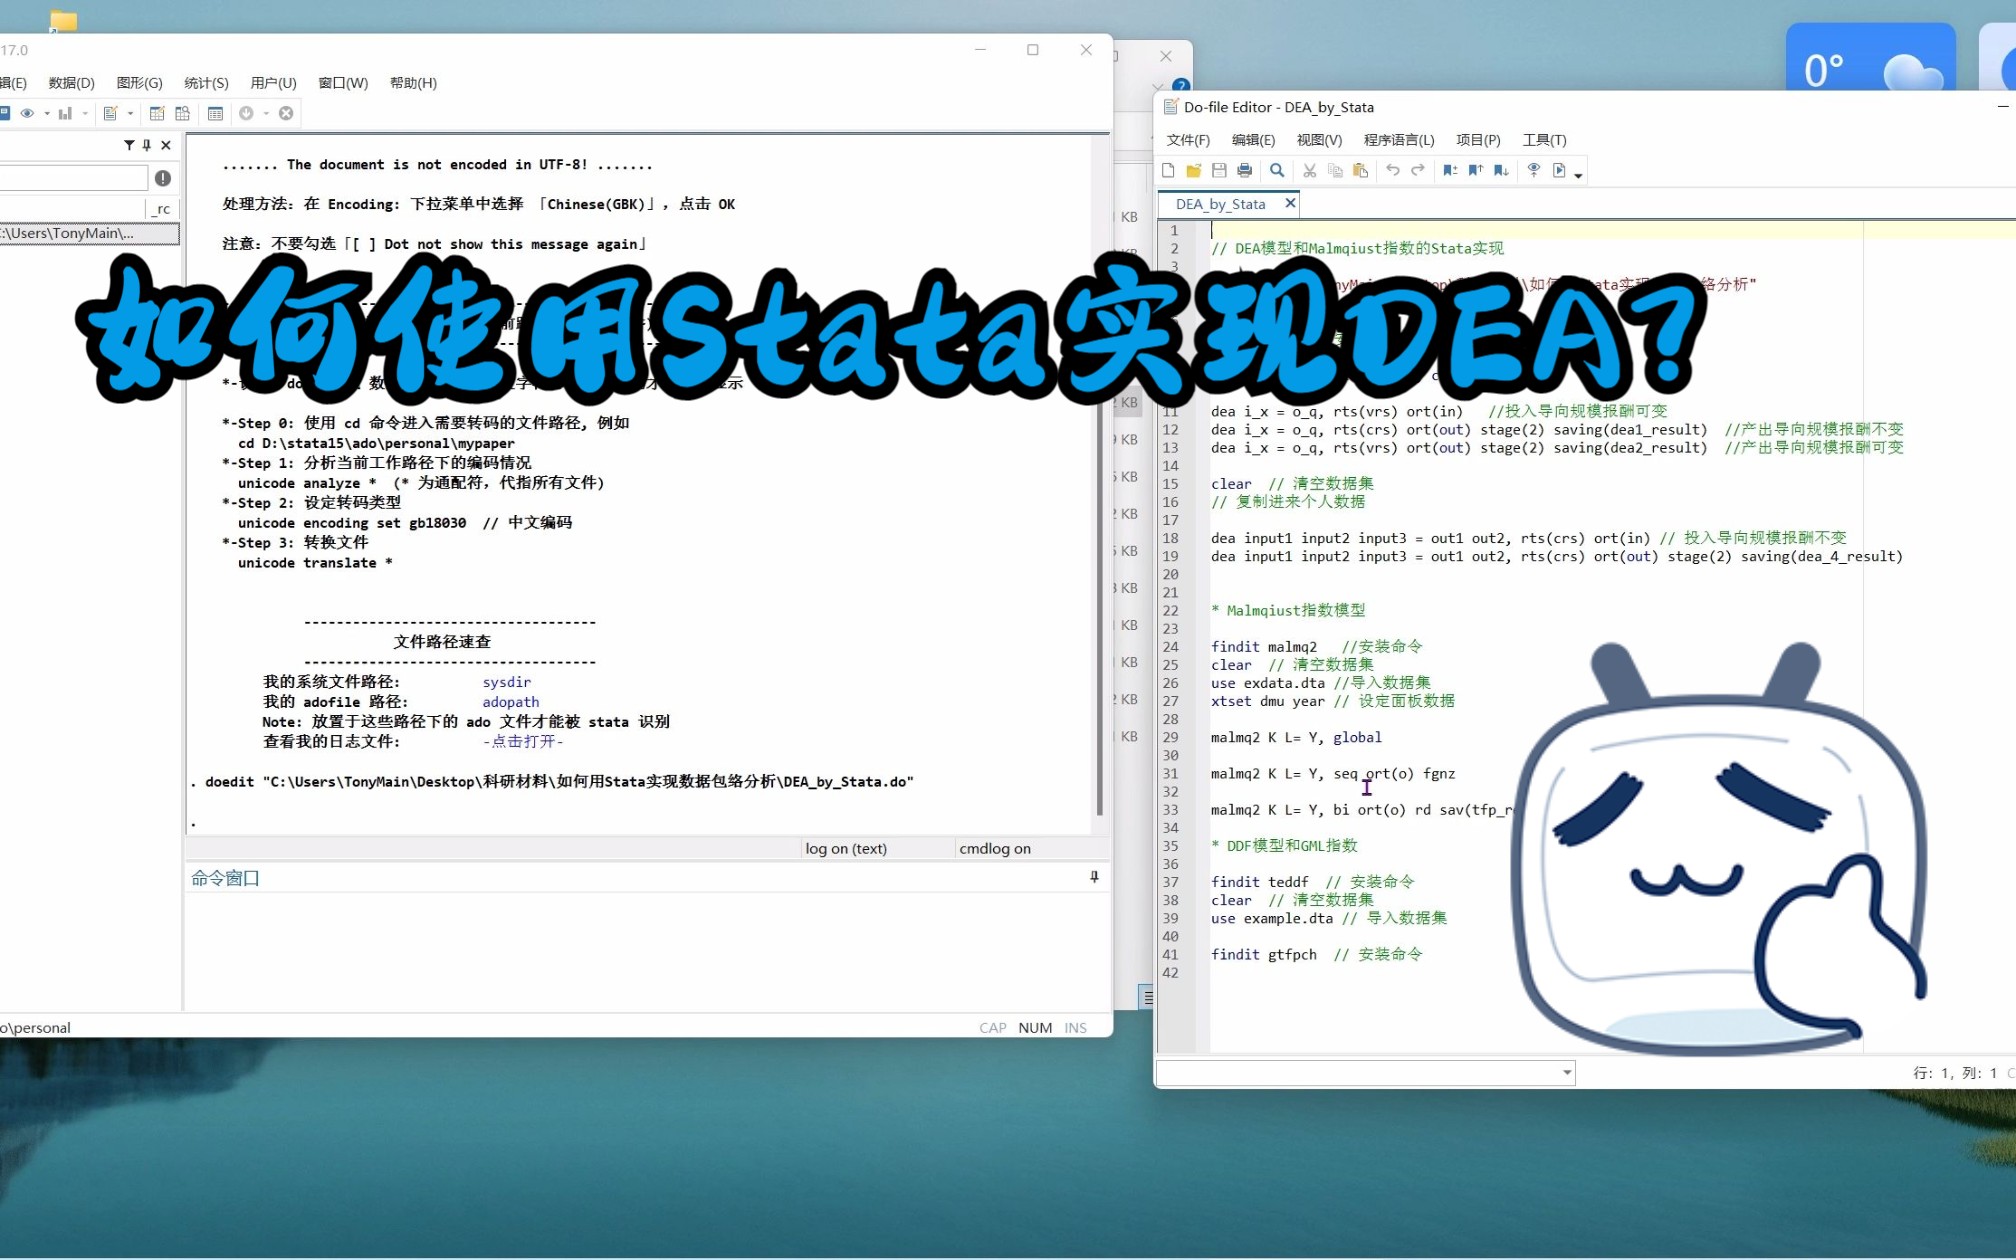Open dropdown at bottom of Do-file Editor
This screenshot has height=1260, width=2016.
(x=1566, y=1073)
